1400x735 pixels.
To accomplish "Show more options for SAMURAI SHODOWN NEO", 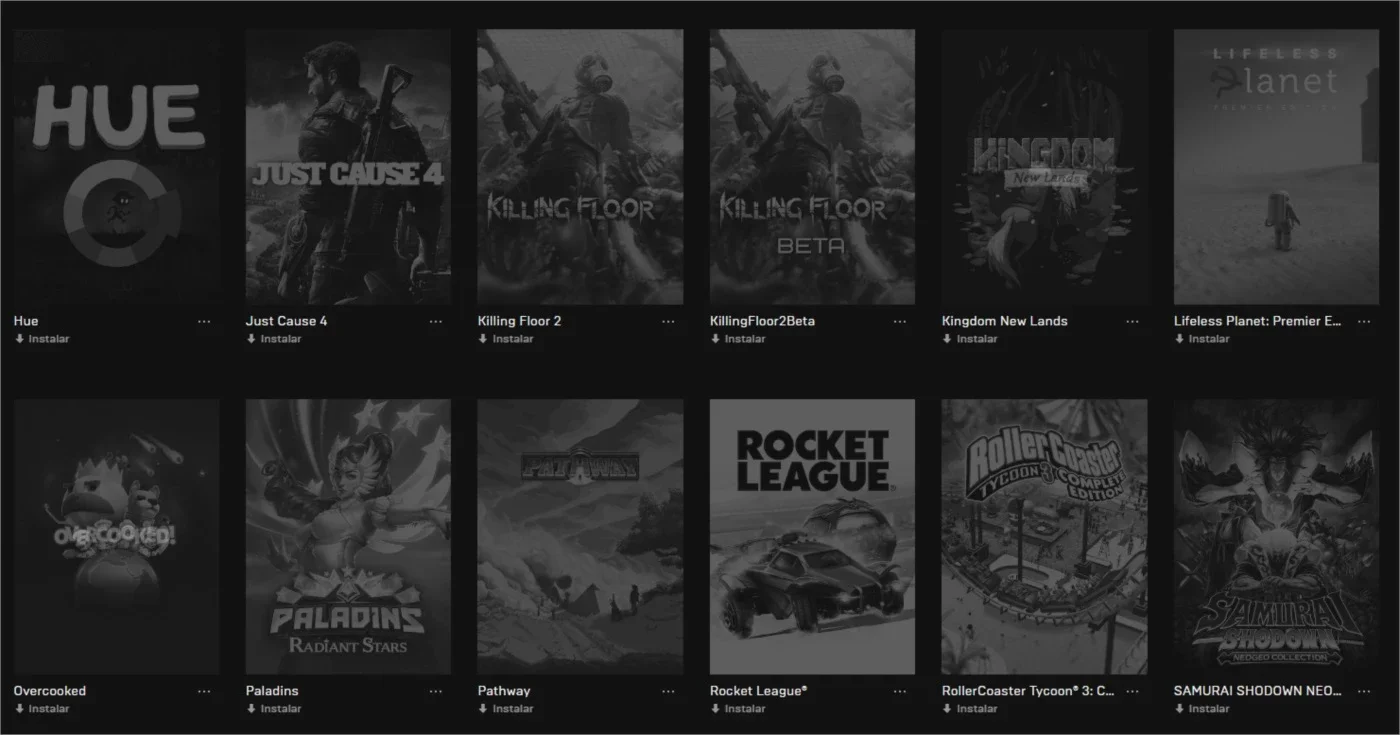I will [x=1364, y=691].
